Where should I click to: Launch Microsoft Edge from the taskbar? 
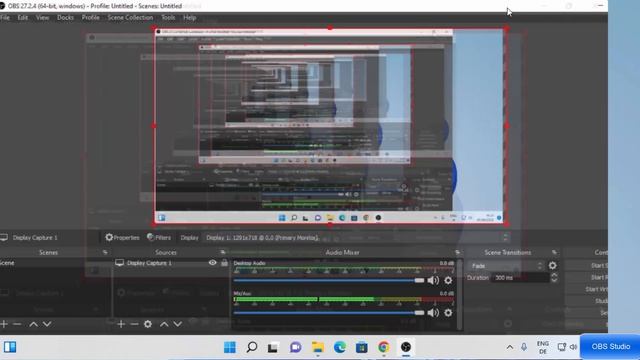coord(340,347)
